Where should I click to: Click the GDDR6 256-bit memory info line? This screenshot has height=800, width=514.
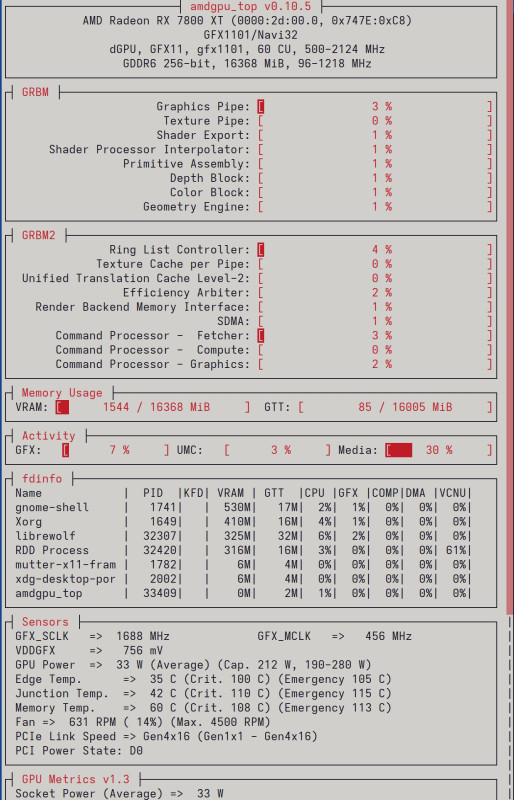(x=247, y=63)
